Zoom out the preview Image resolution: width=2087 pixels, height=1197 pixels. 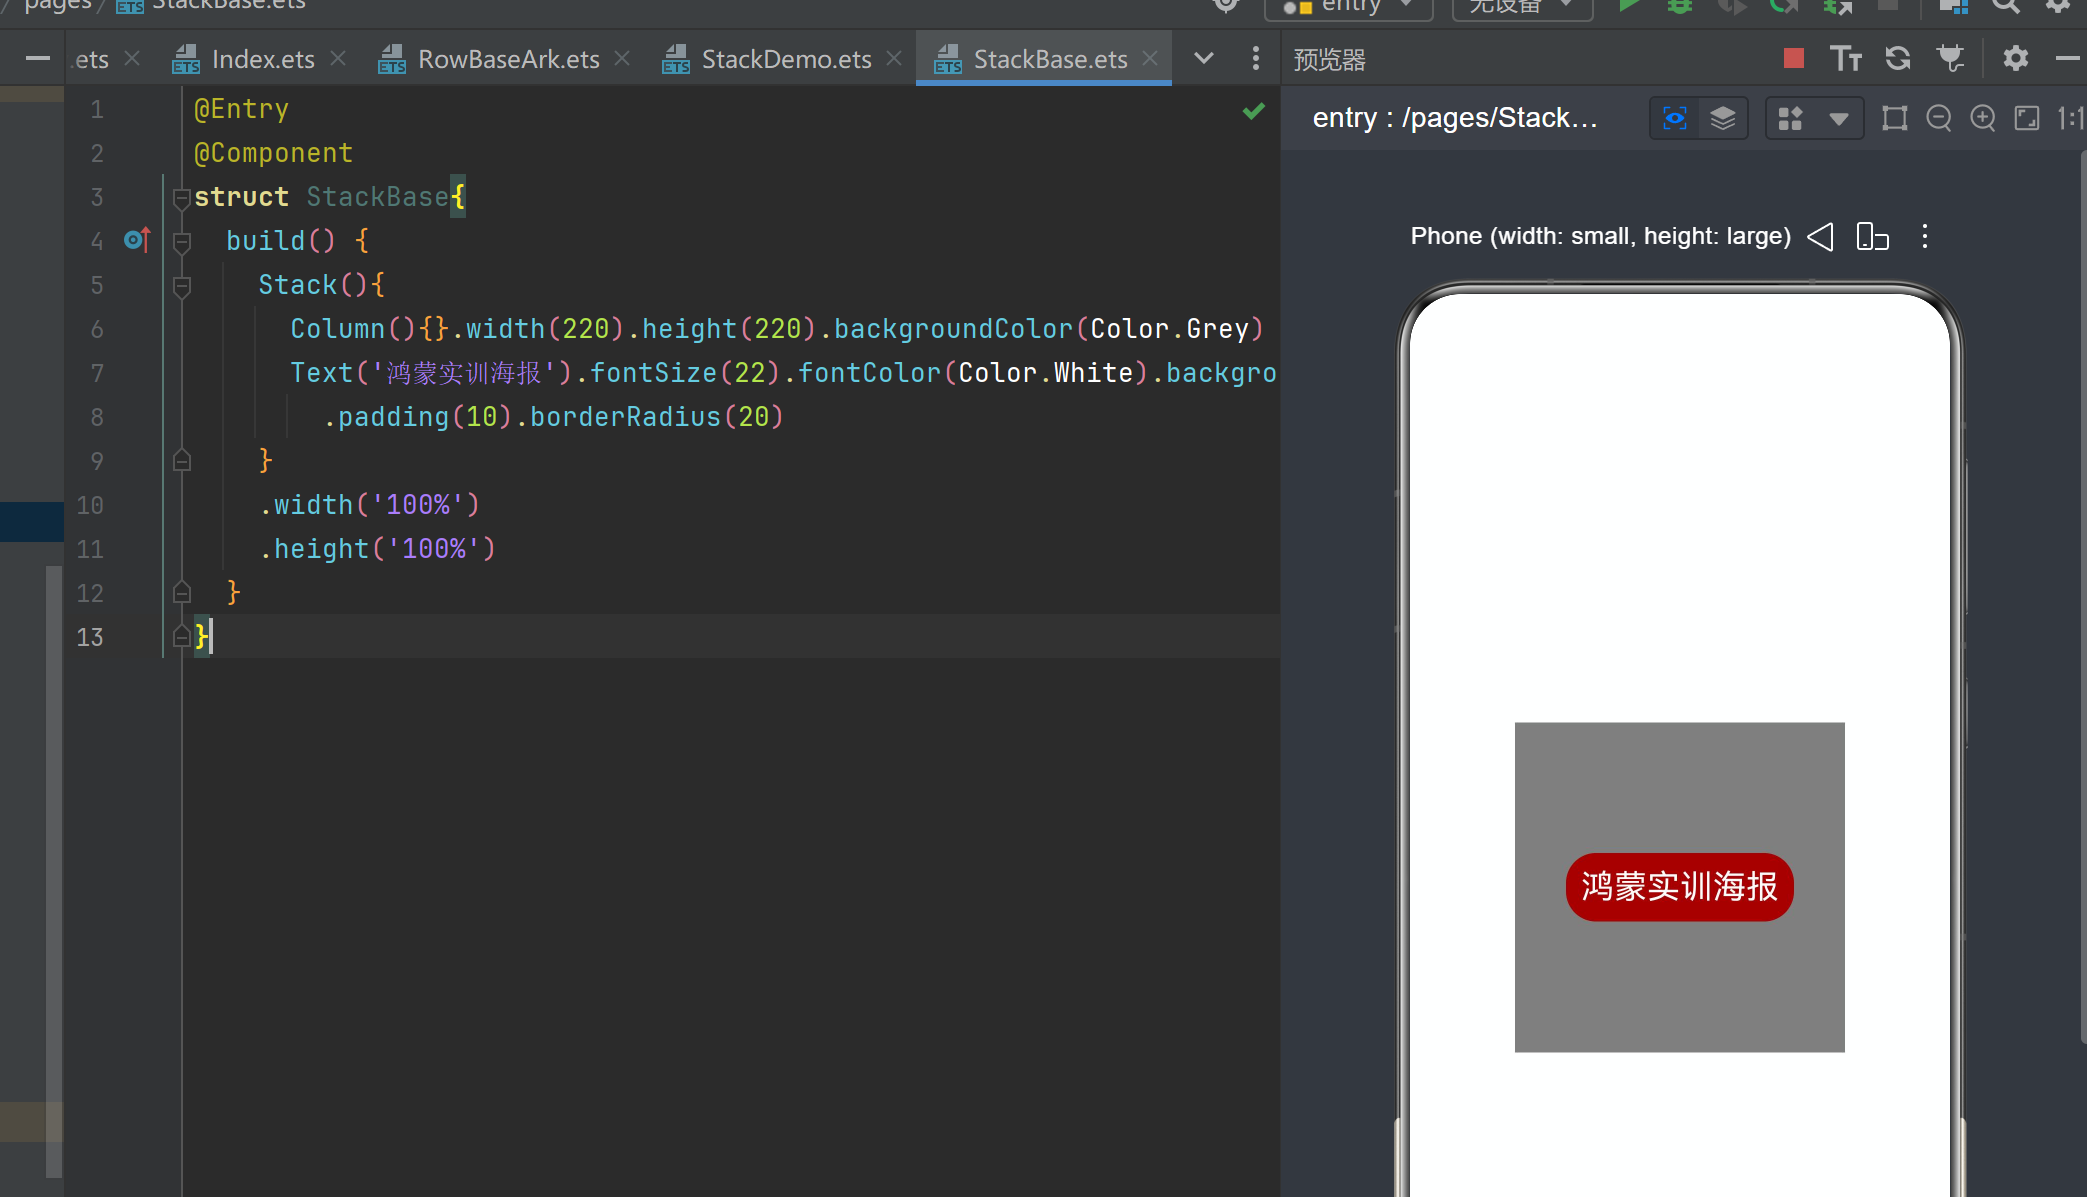[x=1939, y=118]
